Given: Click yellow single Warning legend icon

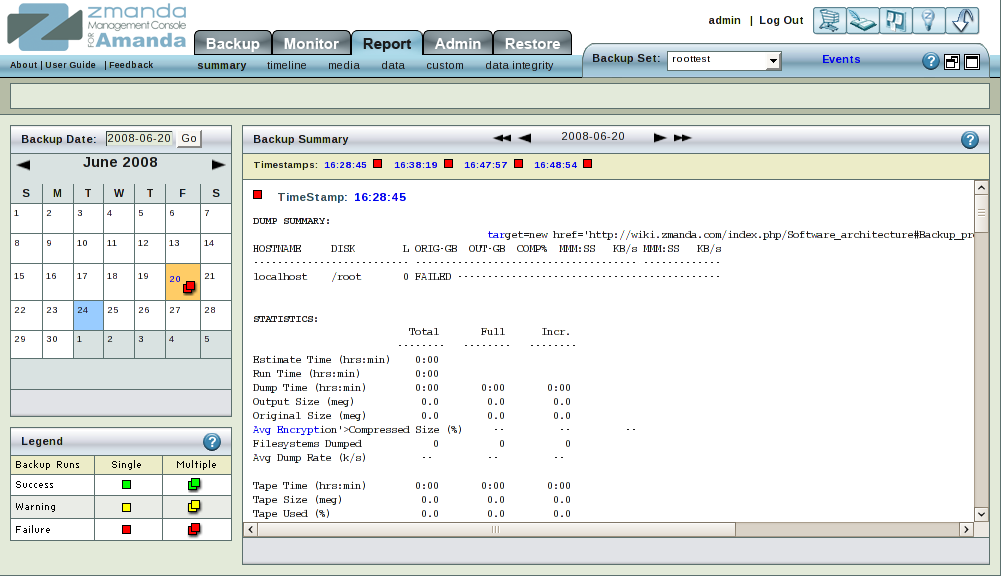Looking at the screenshot, I should click(x=127, y=507).
